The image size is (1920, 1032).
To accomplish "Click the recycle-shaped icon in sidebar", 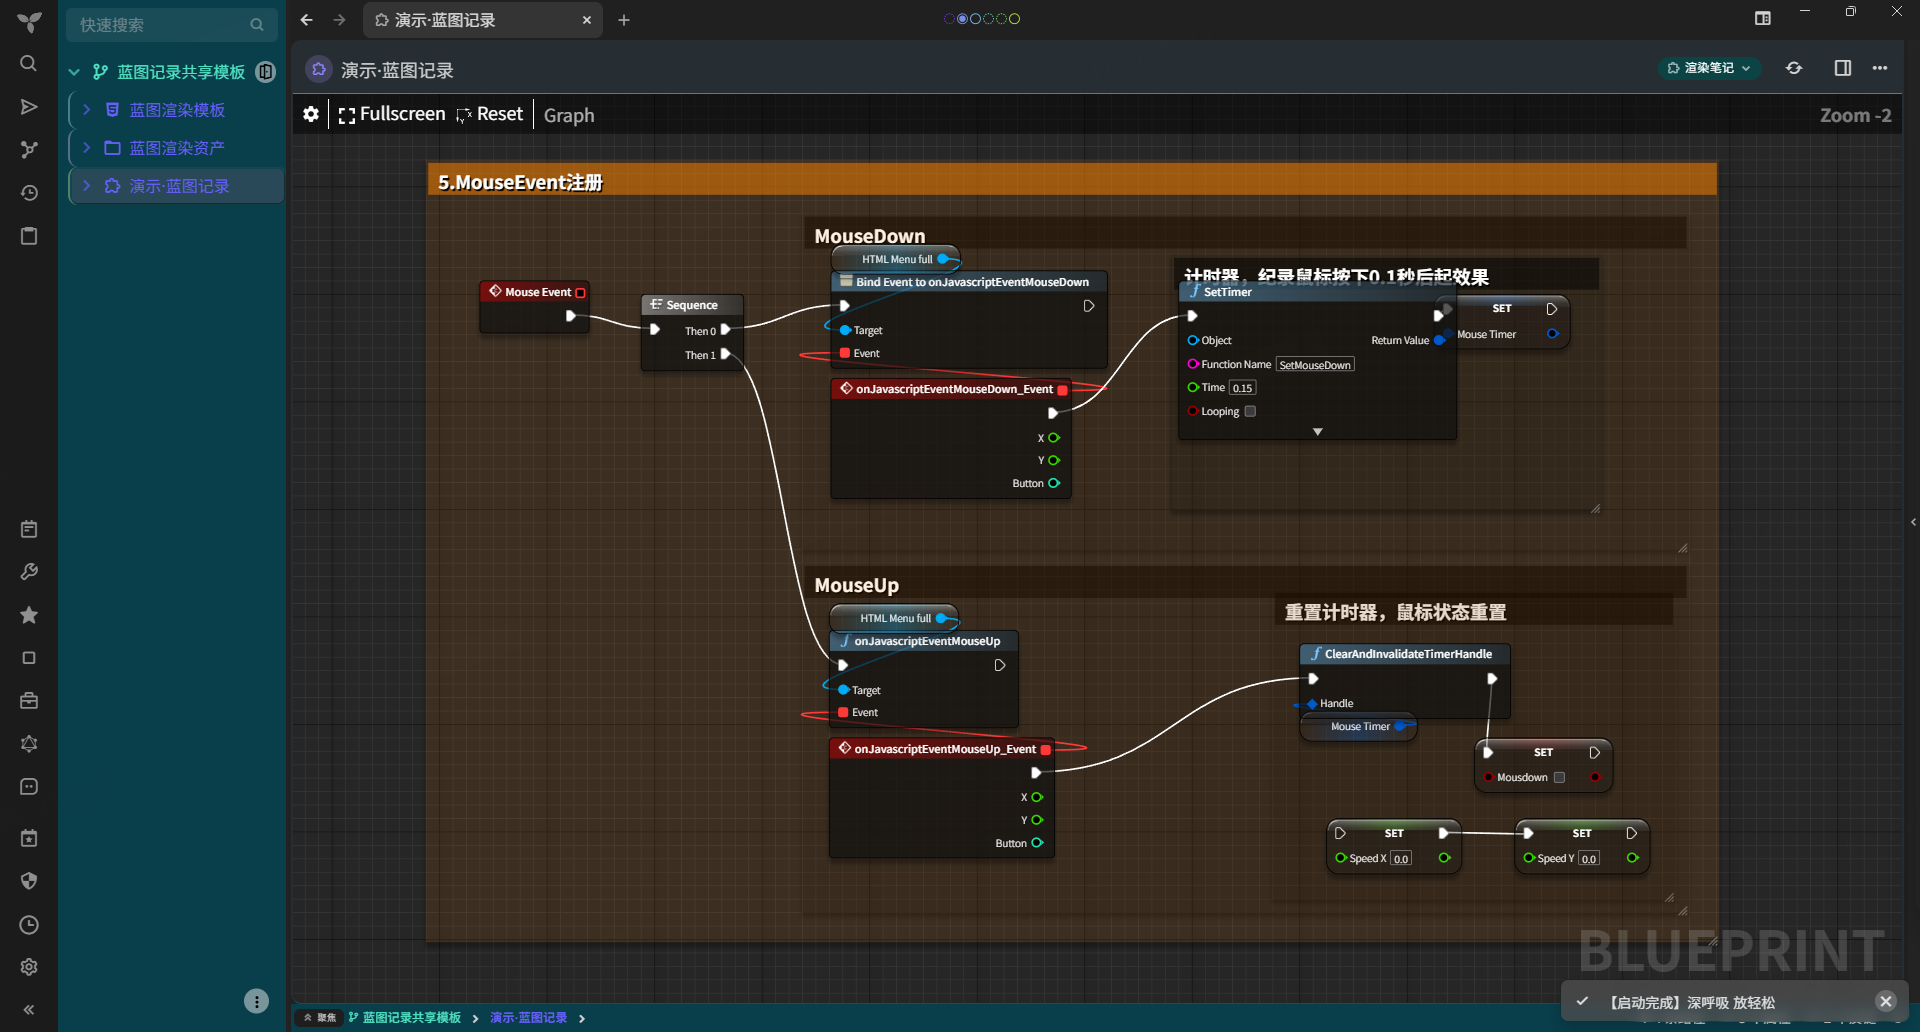I will click(x=29, y=744).
